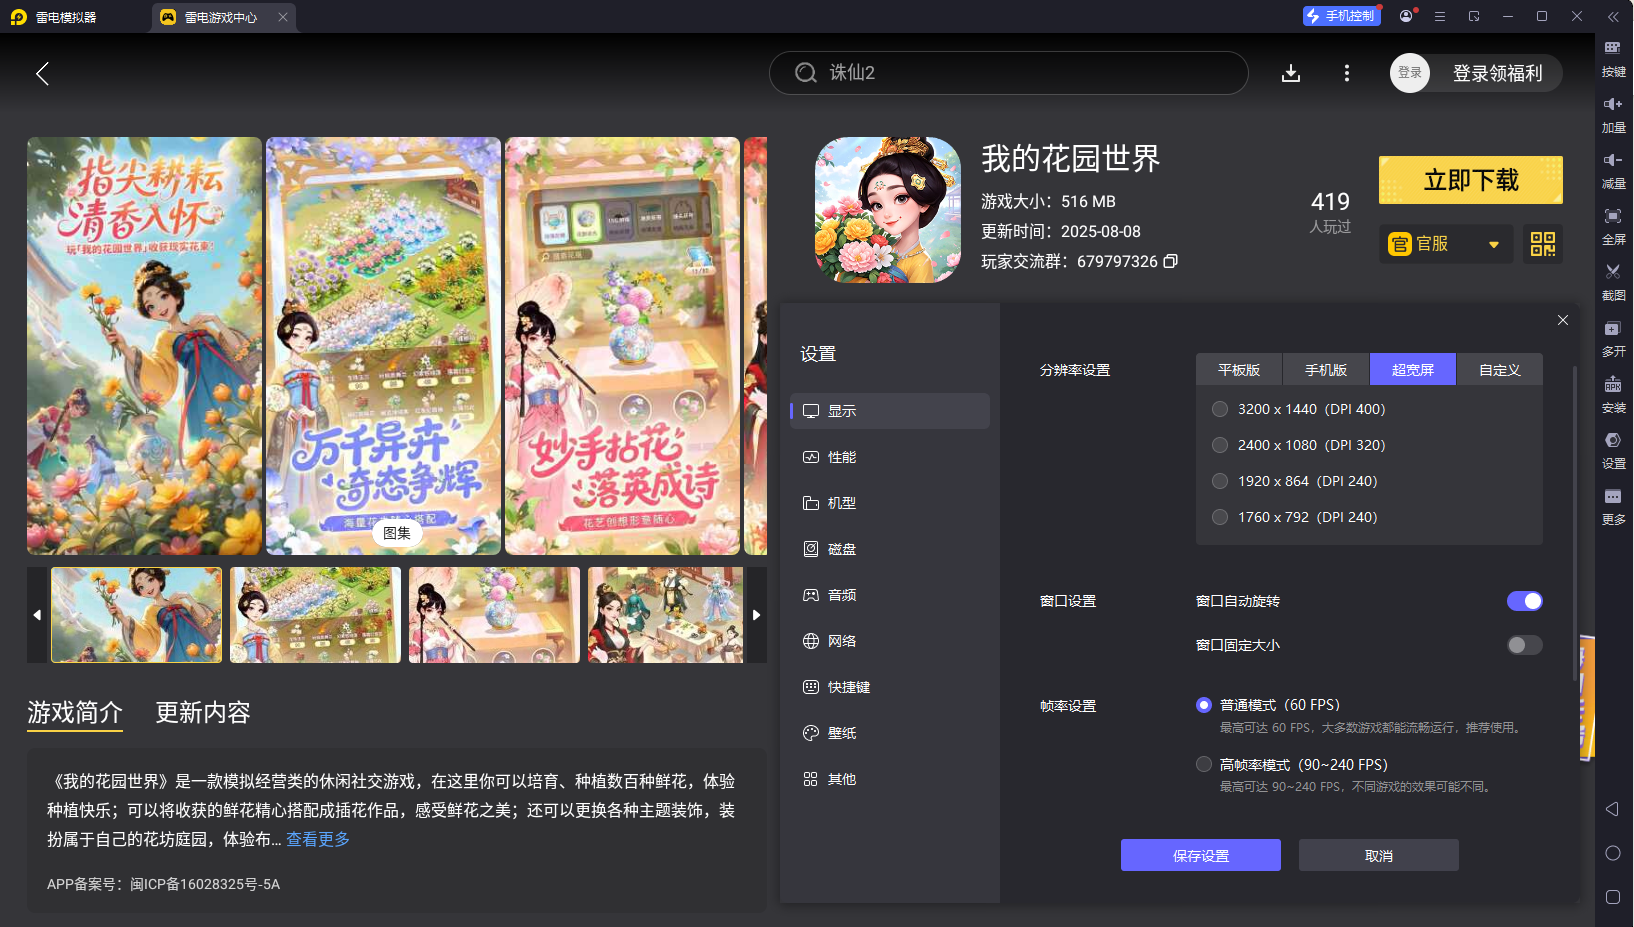Copy the player group number 679797326
This screenshot has width=1634, height=927.
1170,261
